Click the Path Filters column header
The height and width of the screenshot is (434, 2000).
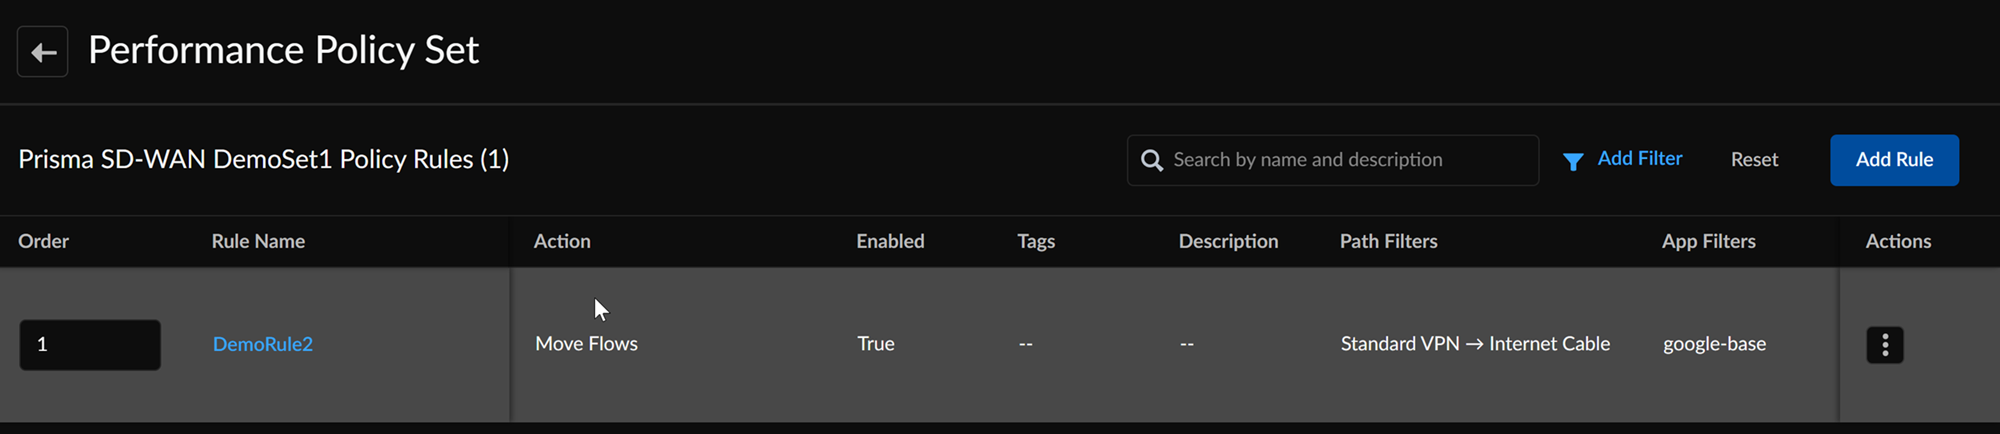coord(1388,241)
